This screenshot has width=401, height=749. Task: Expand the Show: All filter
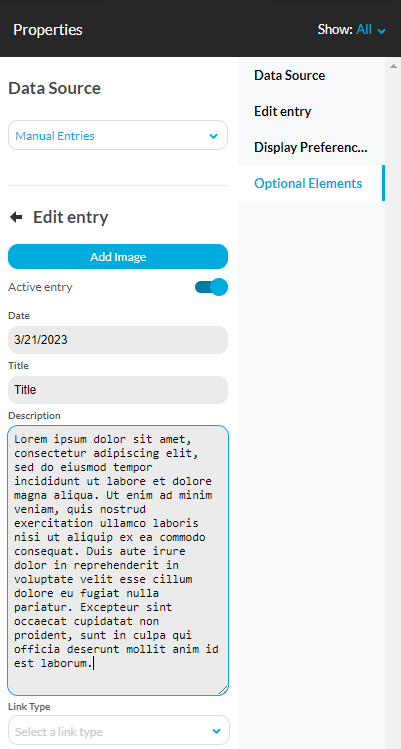[352, 30]
